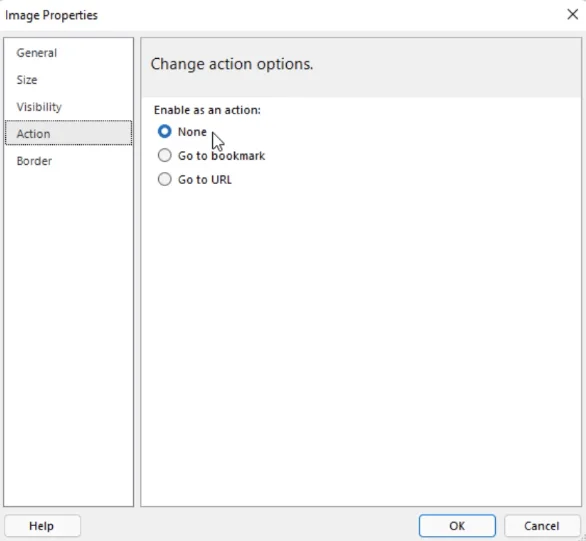Image resolution: width=586 pixels, height=541 pixels.
Task: Click the "Go to URL" label text
Action: [x=204, y=180]
